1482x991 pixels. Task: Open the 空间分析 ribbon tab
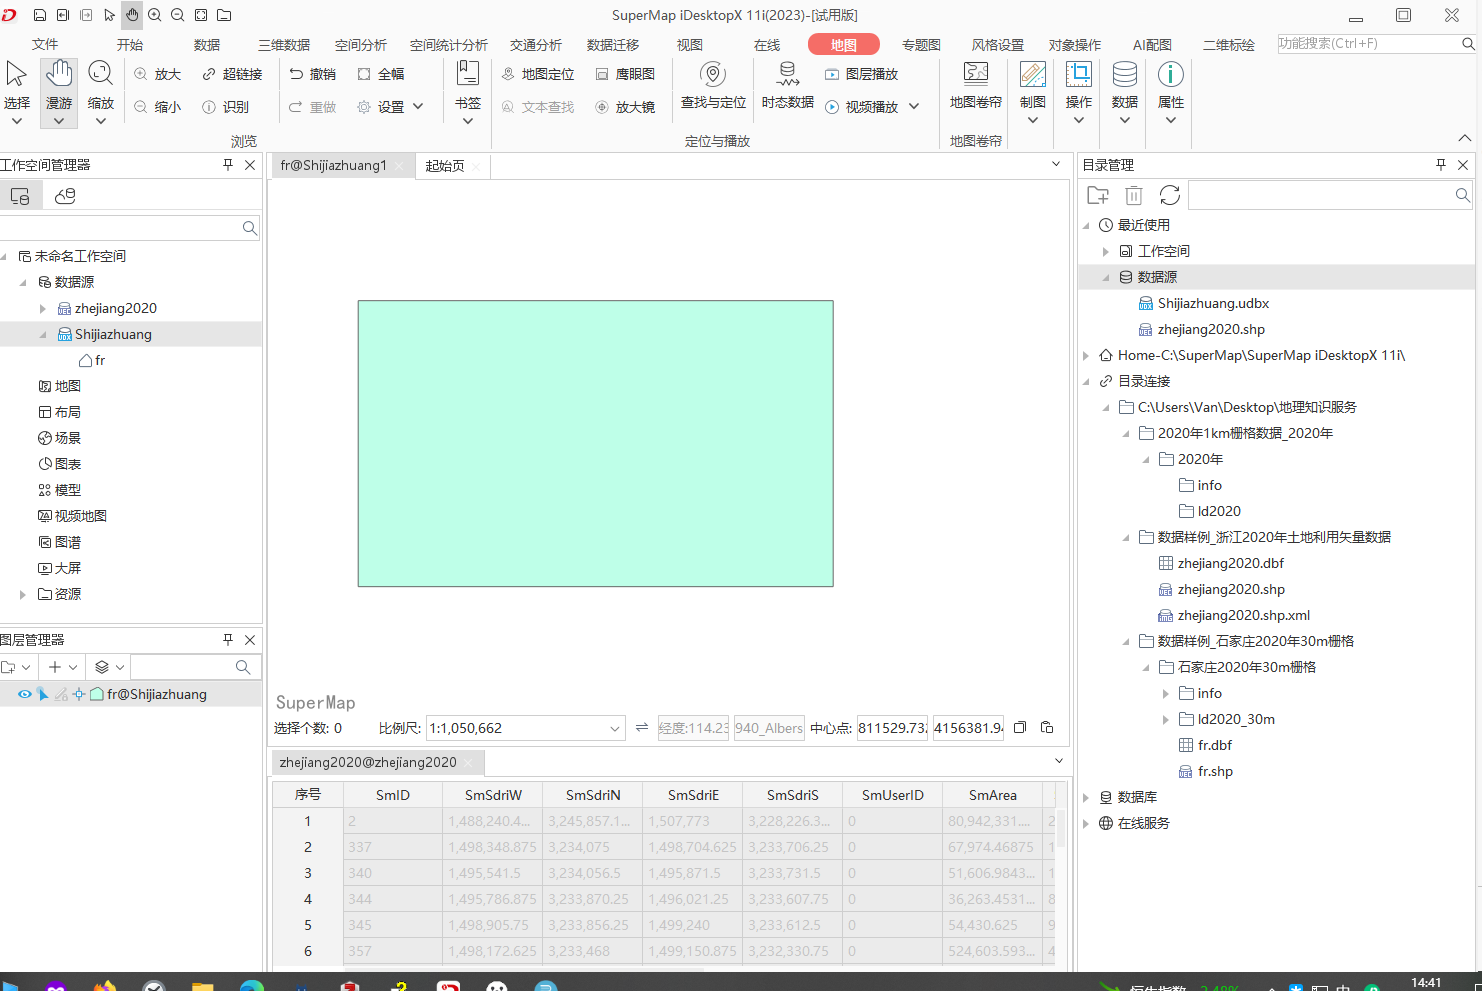[360, 45]
